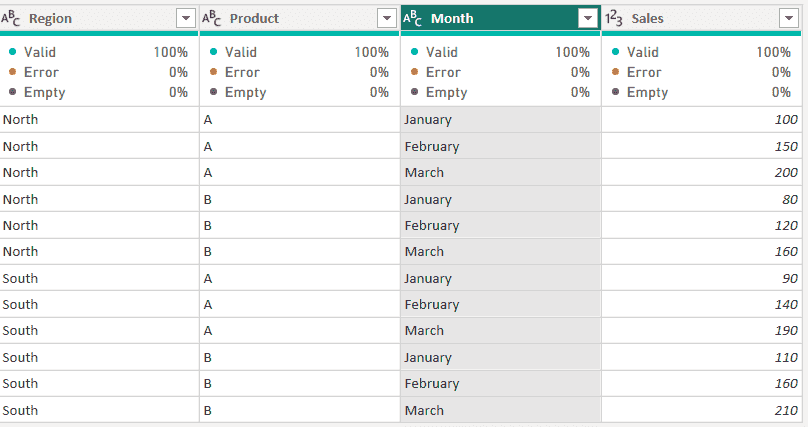The height and width of the screenshot is (427, 808).
Task: Click Error 0% in the Region quality stats
Action: pyautogui.click(x=98, y=72)
